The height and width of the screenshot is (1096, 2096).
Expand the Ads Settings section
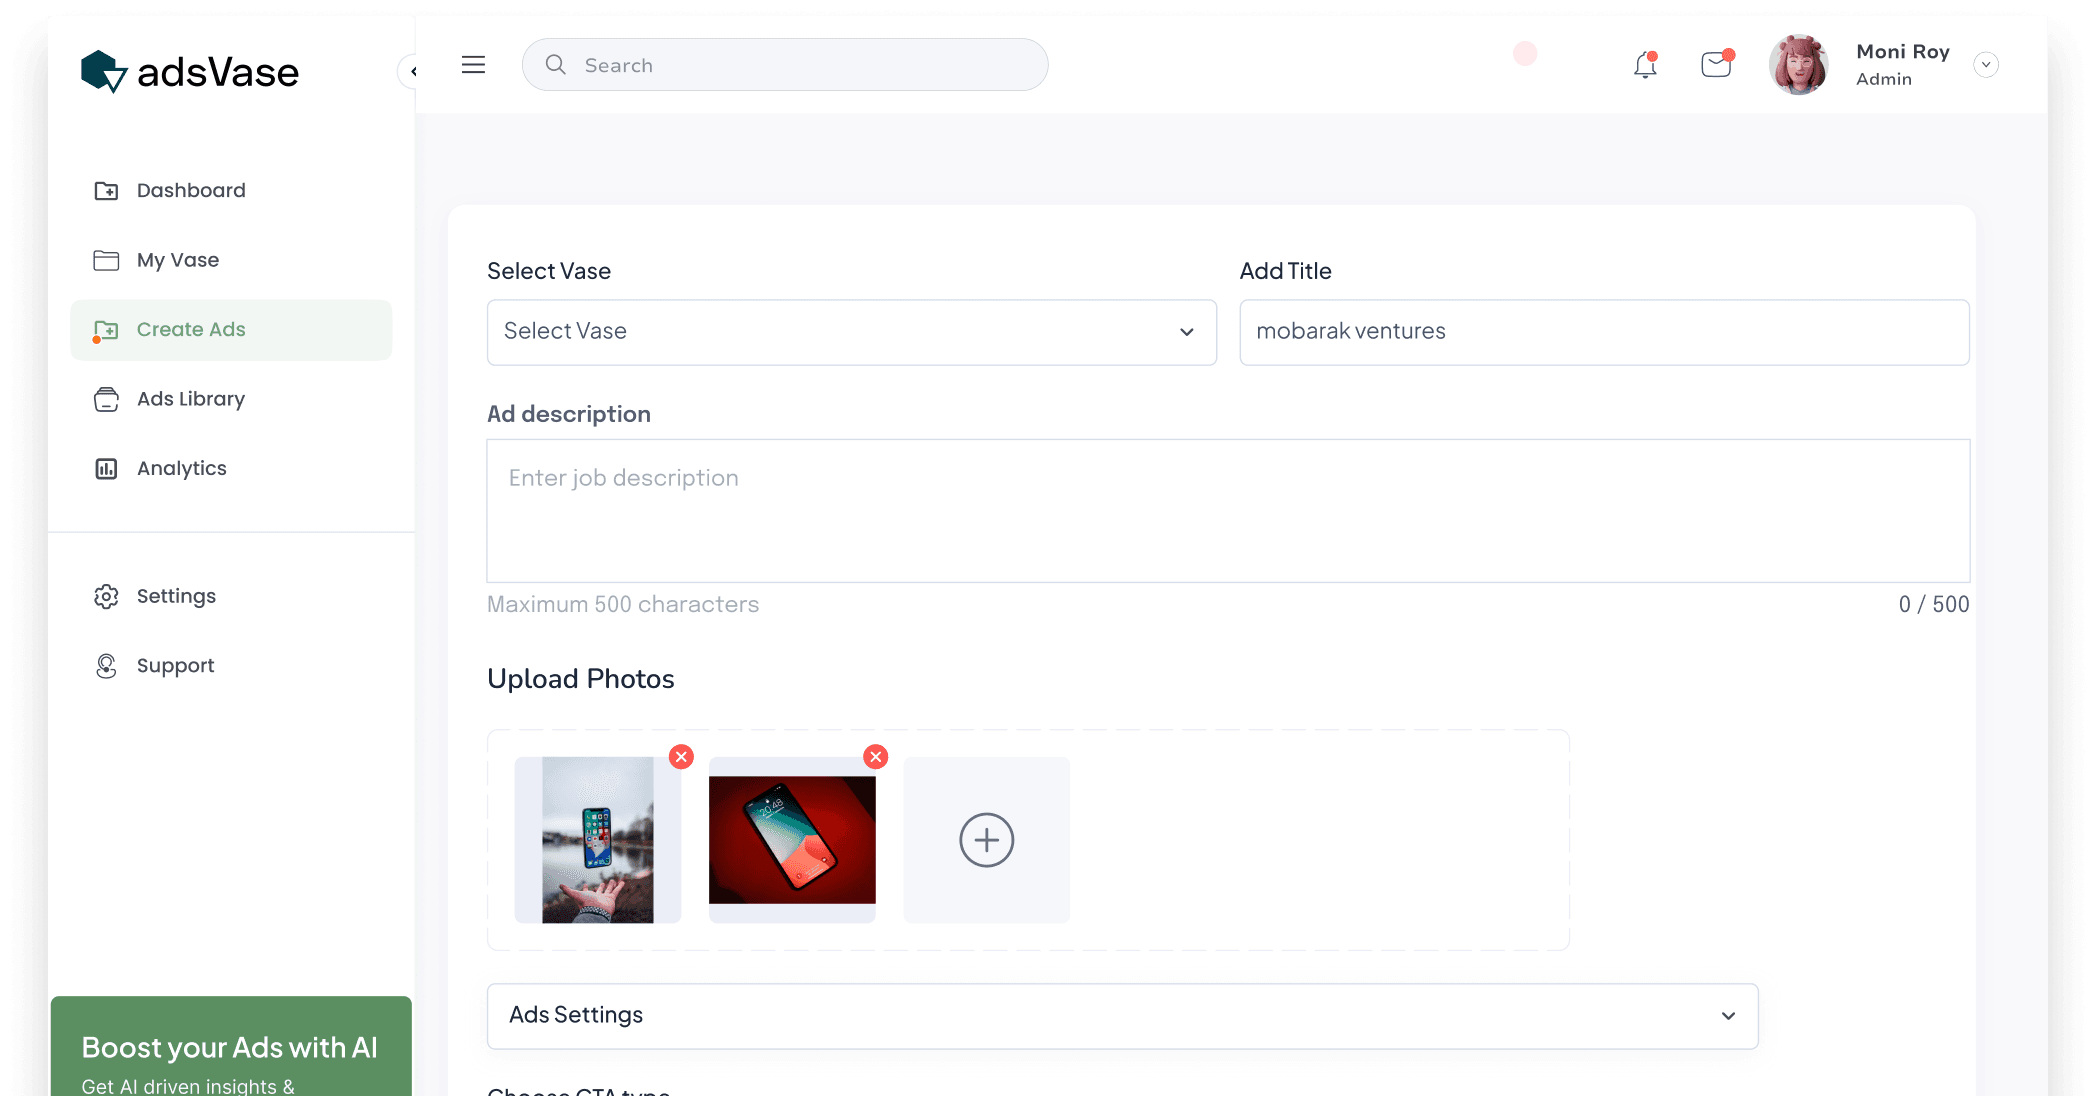(1121, 1015)
